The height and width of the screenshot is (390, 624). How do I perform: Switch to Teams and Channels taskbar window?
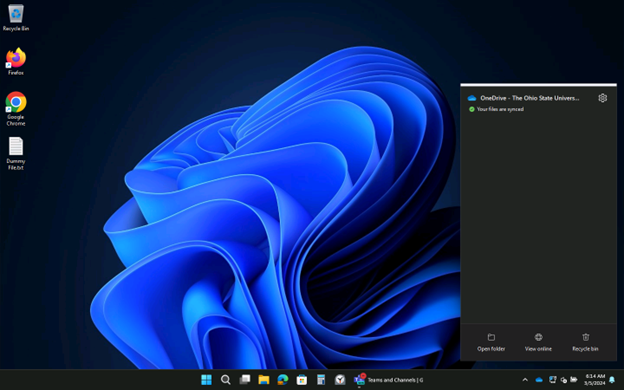[x=389, y=380]
